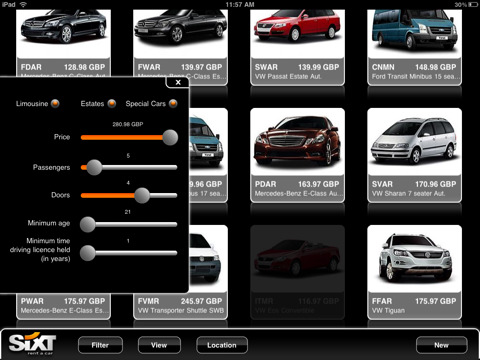Click the Doors slider handle
The height and width of the screenshot is (360, 480).
pos(142,195)
